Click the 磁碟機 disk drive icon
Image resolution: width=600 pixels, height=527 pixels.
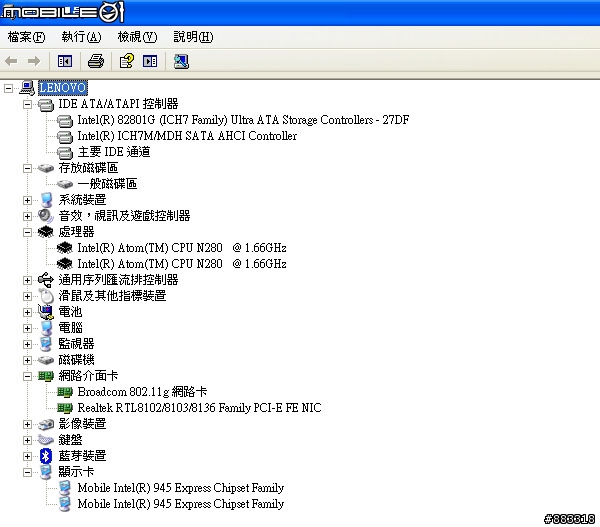(46, 360)
